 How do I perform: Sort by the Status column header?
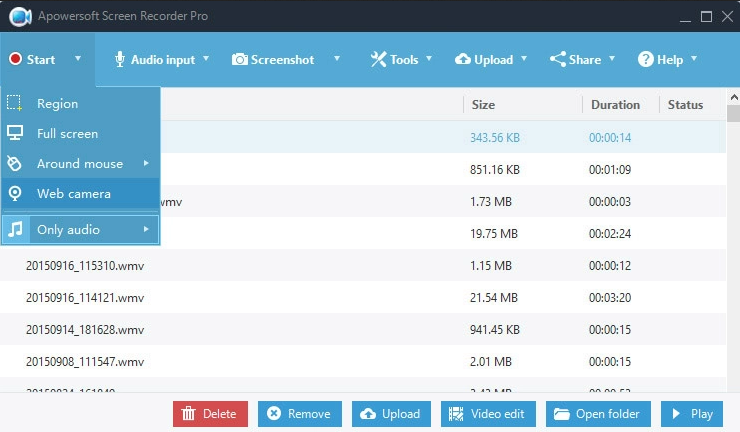click(x=685, y=104)
